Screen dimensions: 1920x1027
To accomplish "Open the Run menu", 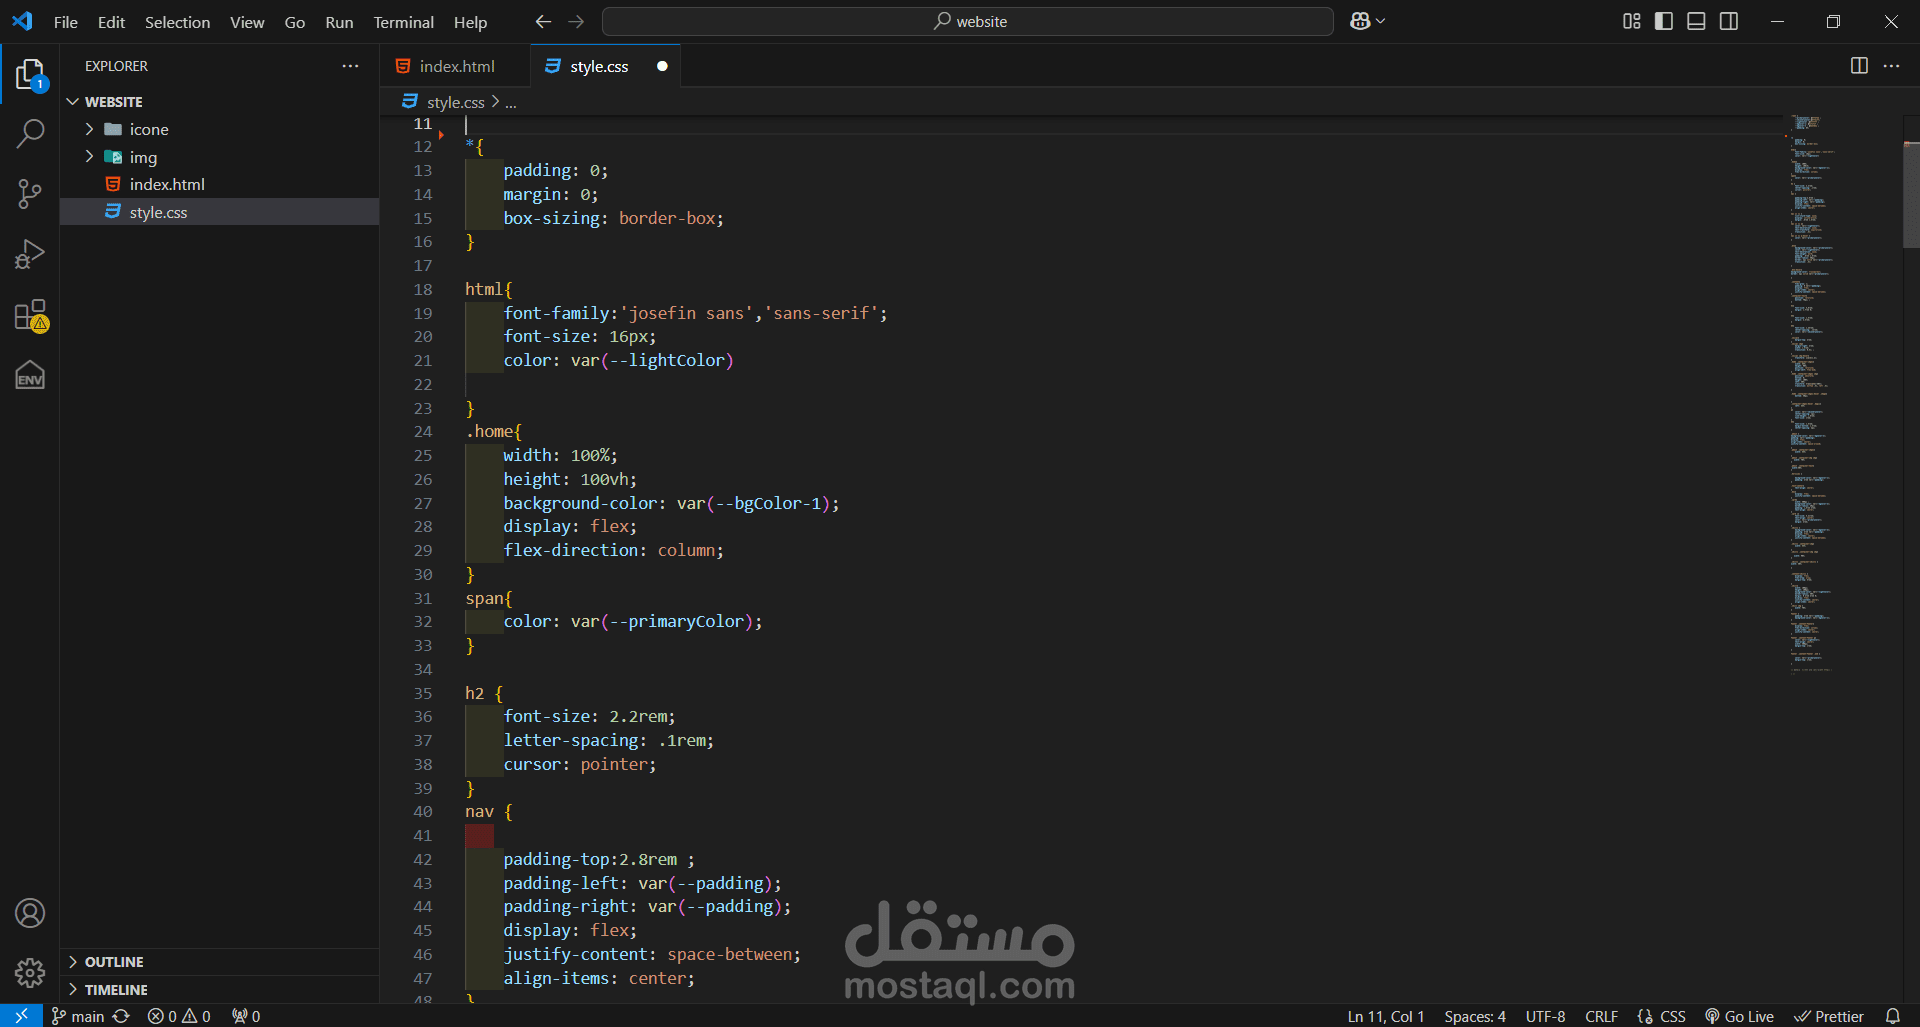I will [339, 22].
